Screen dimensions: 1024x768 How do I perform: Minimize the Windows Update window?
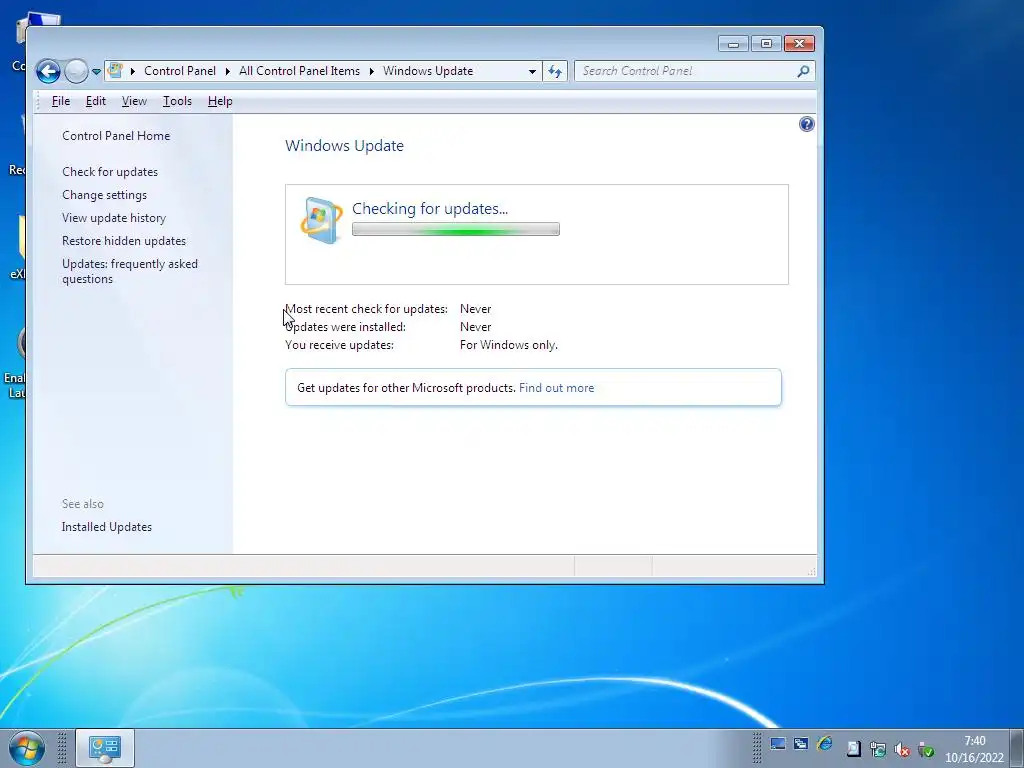[x=733, y=44]
